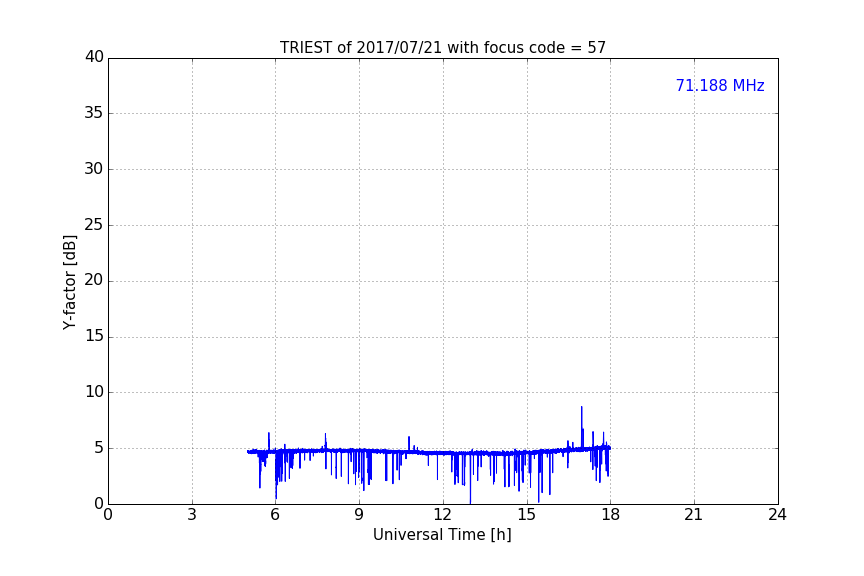Click the y-axis tick label 40

tap(94, 57)
